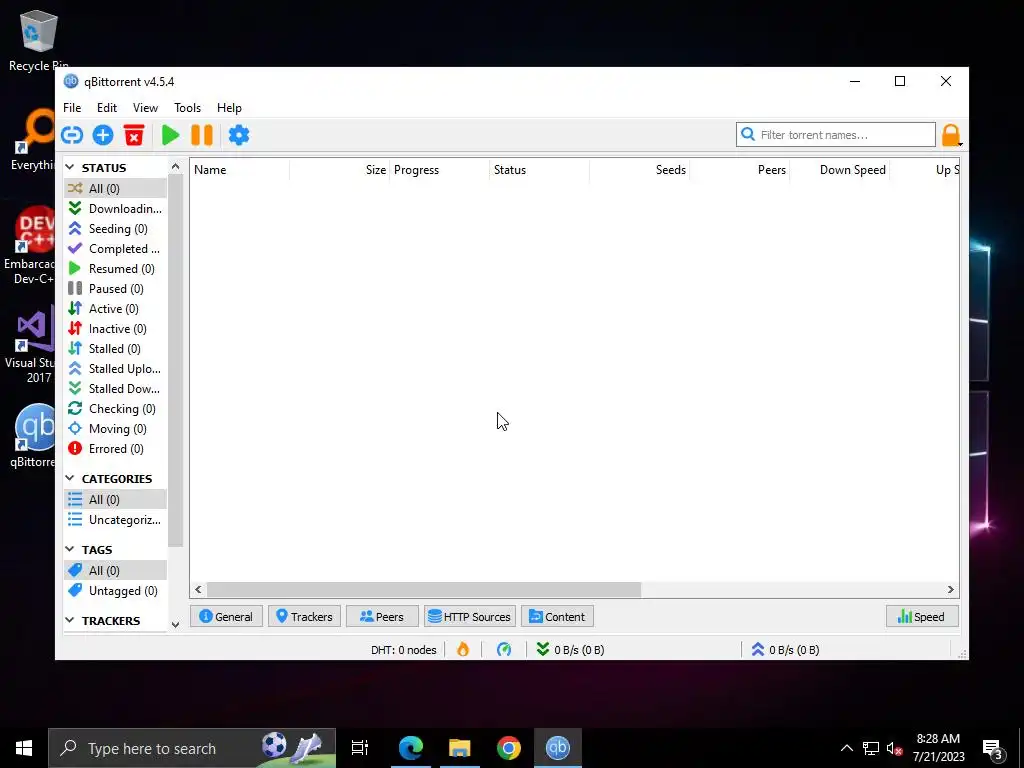
Task: Select the Inactive (0) filter
Action: coord(116,328)
